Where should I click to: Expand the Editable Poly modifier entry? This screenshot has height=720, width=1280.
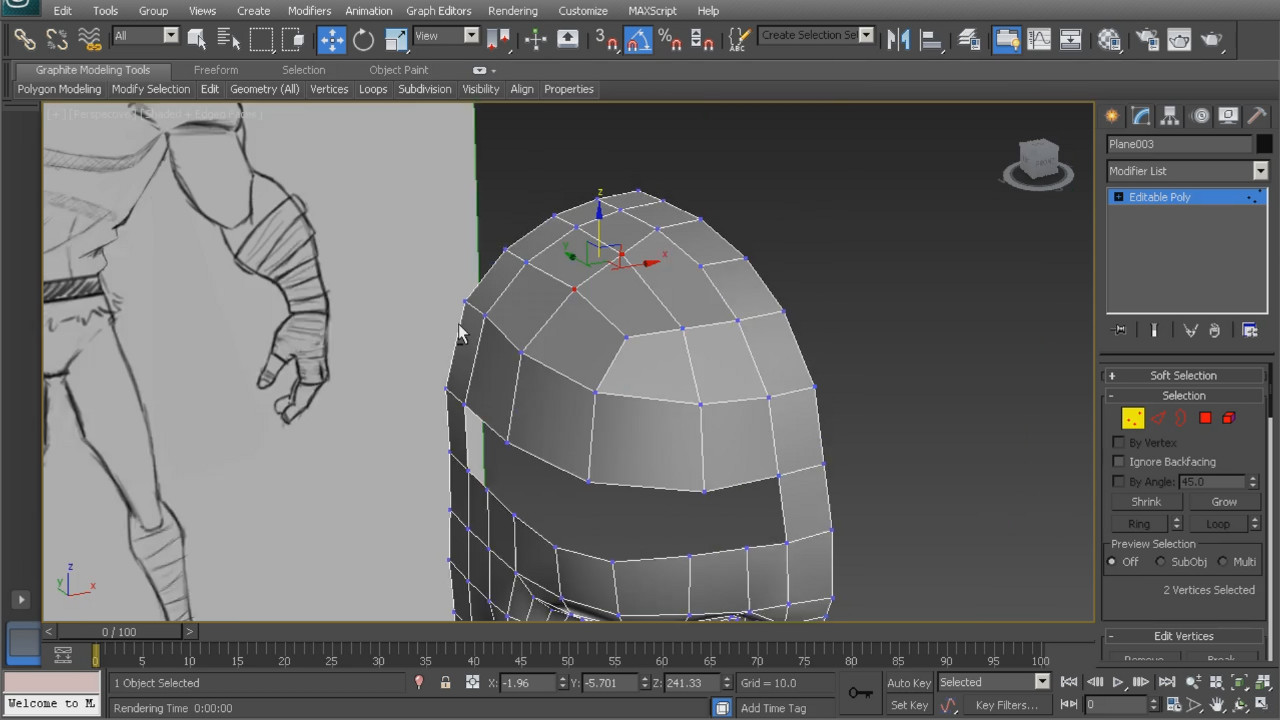click(1118, 197)
